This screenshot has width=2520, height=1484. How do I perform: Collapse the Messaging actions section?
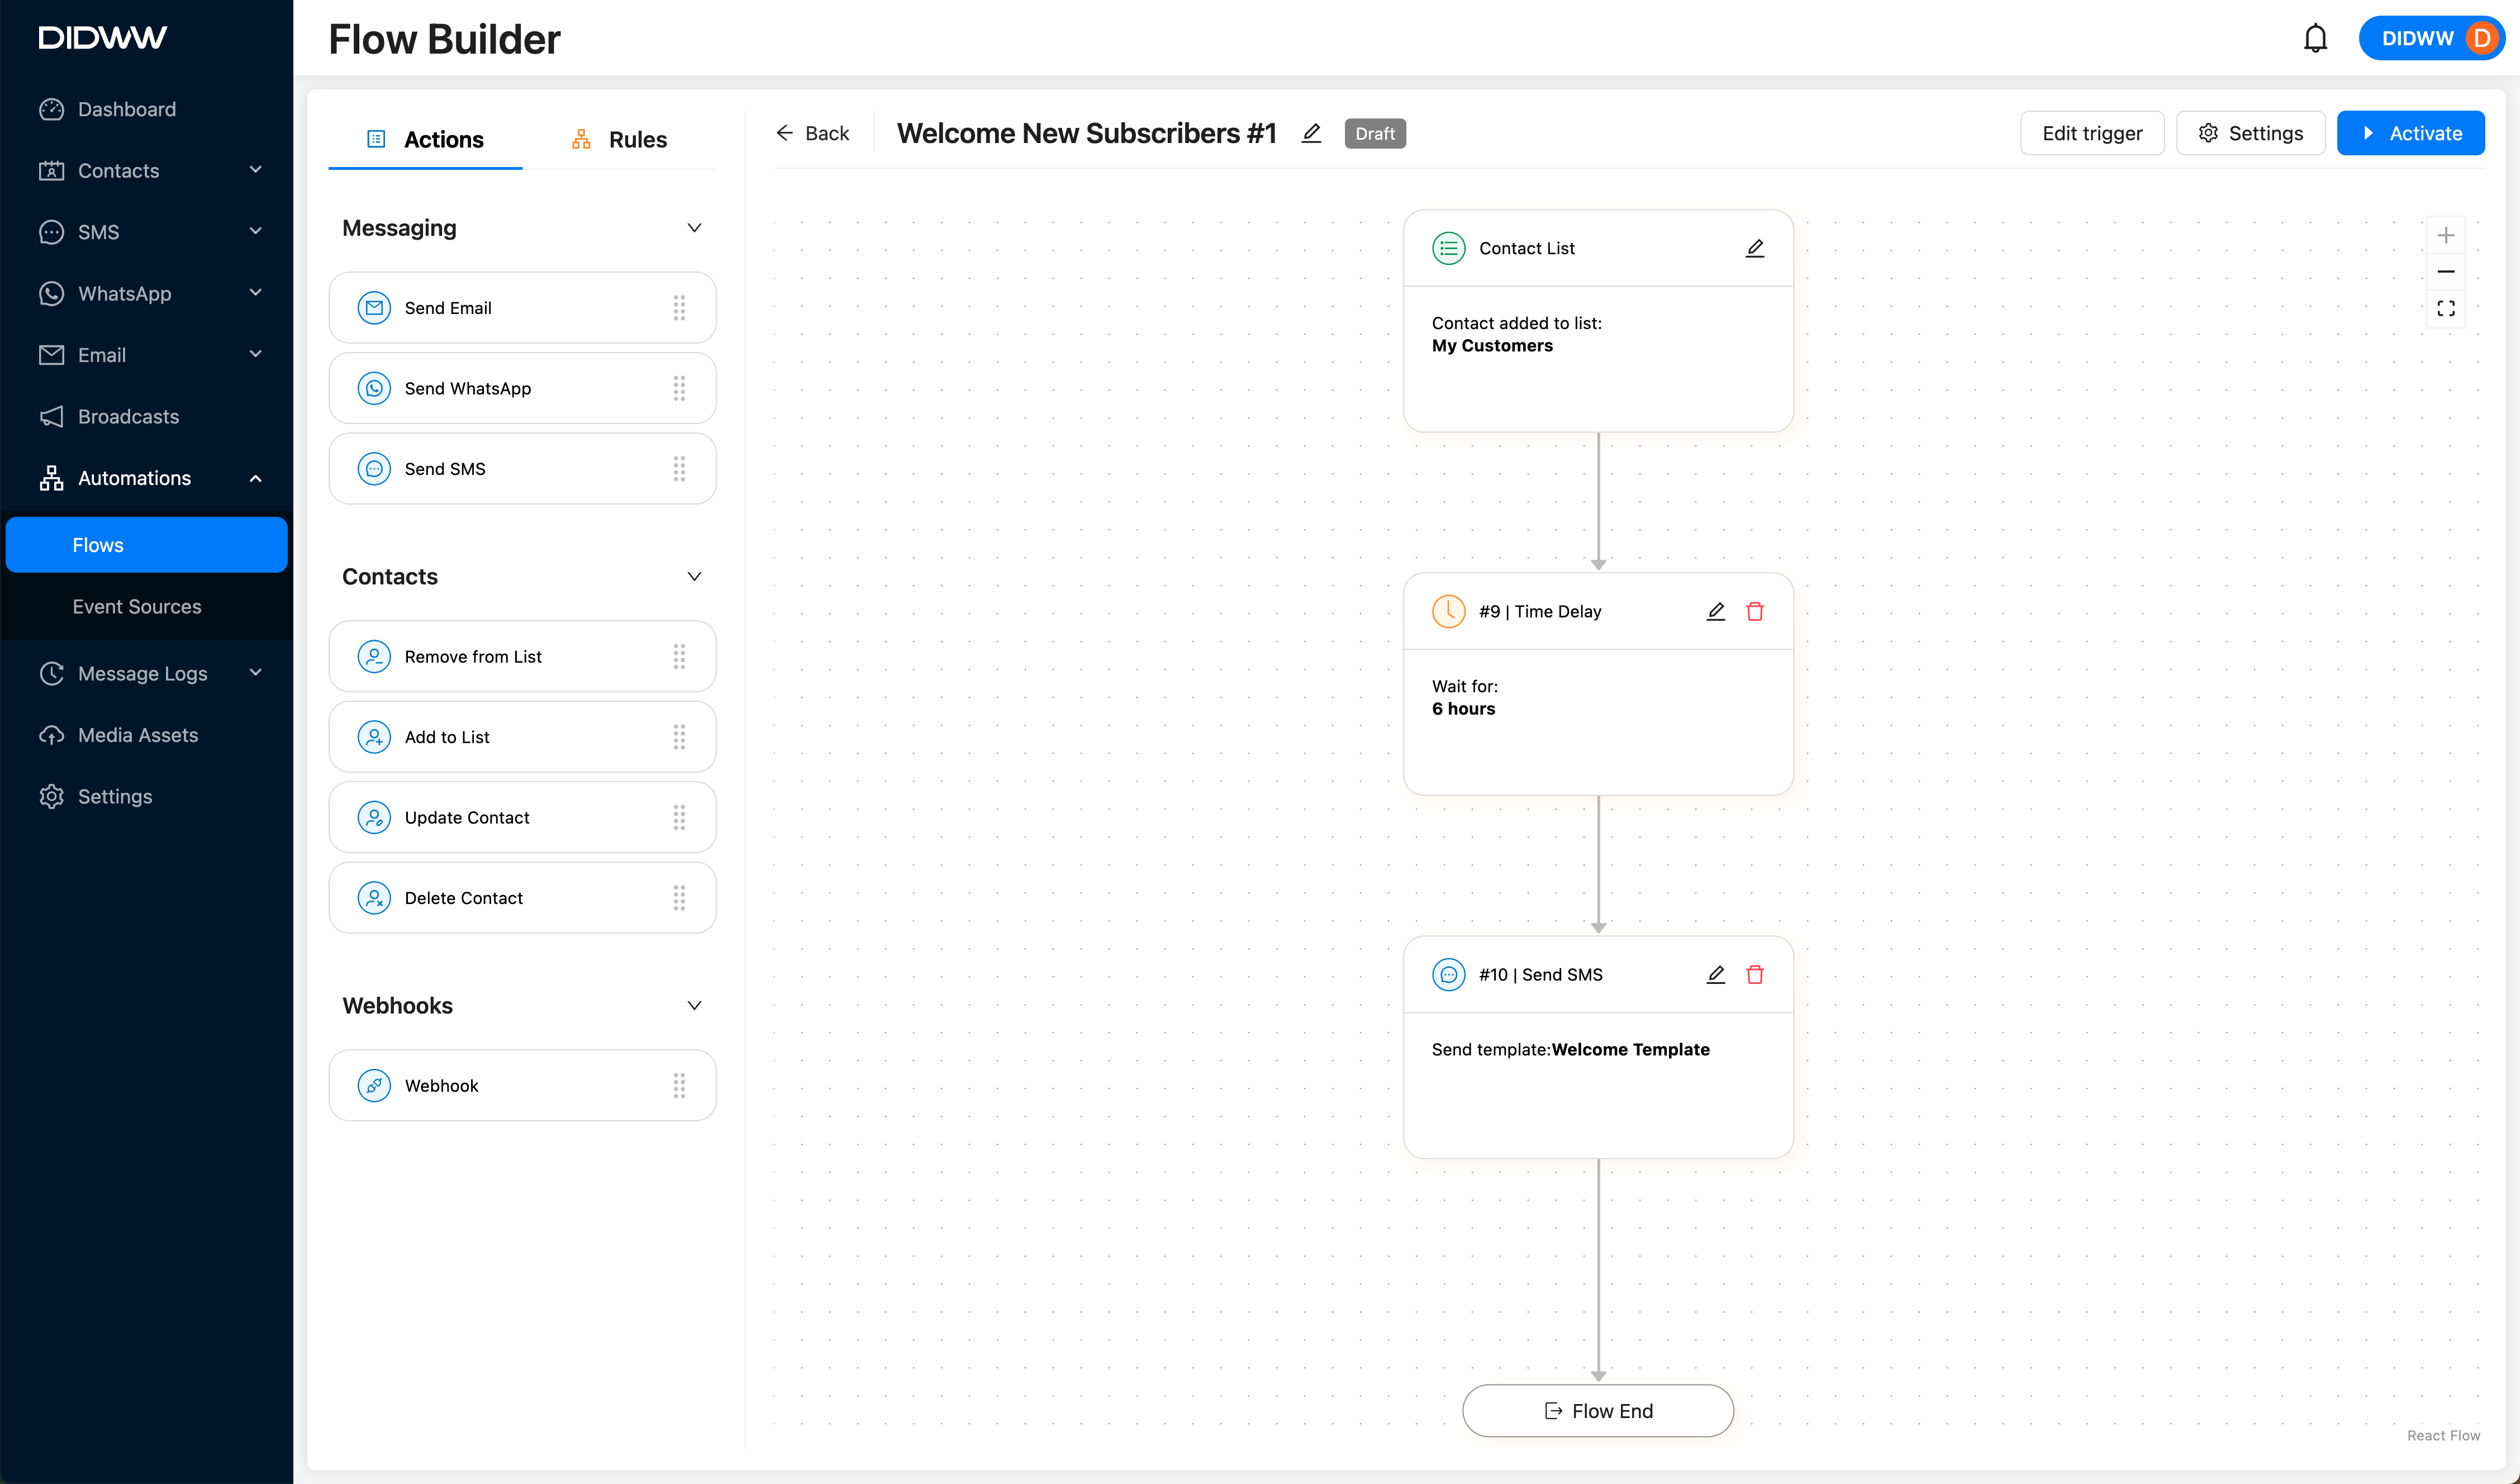[x=694, y=228]
